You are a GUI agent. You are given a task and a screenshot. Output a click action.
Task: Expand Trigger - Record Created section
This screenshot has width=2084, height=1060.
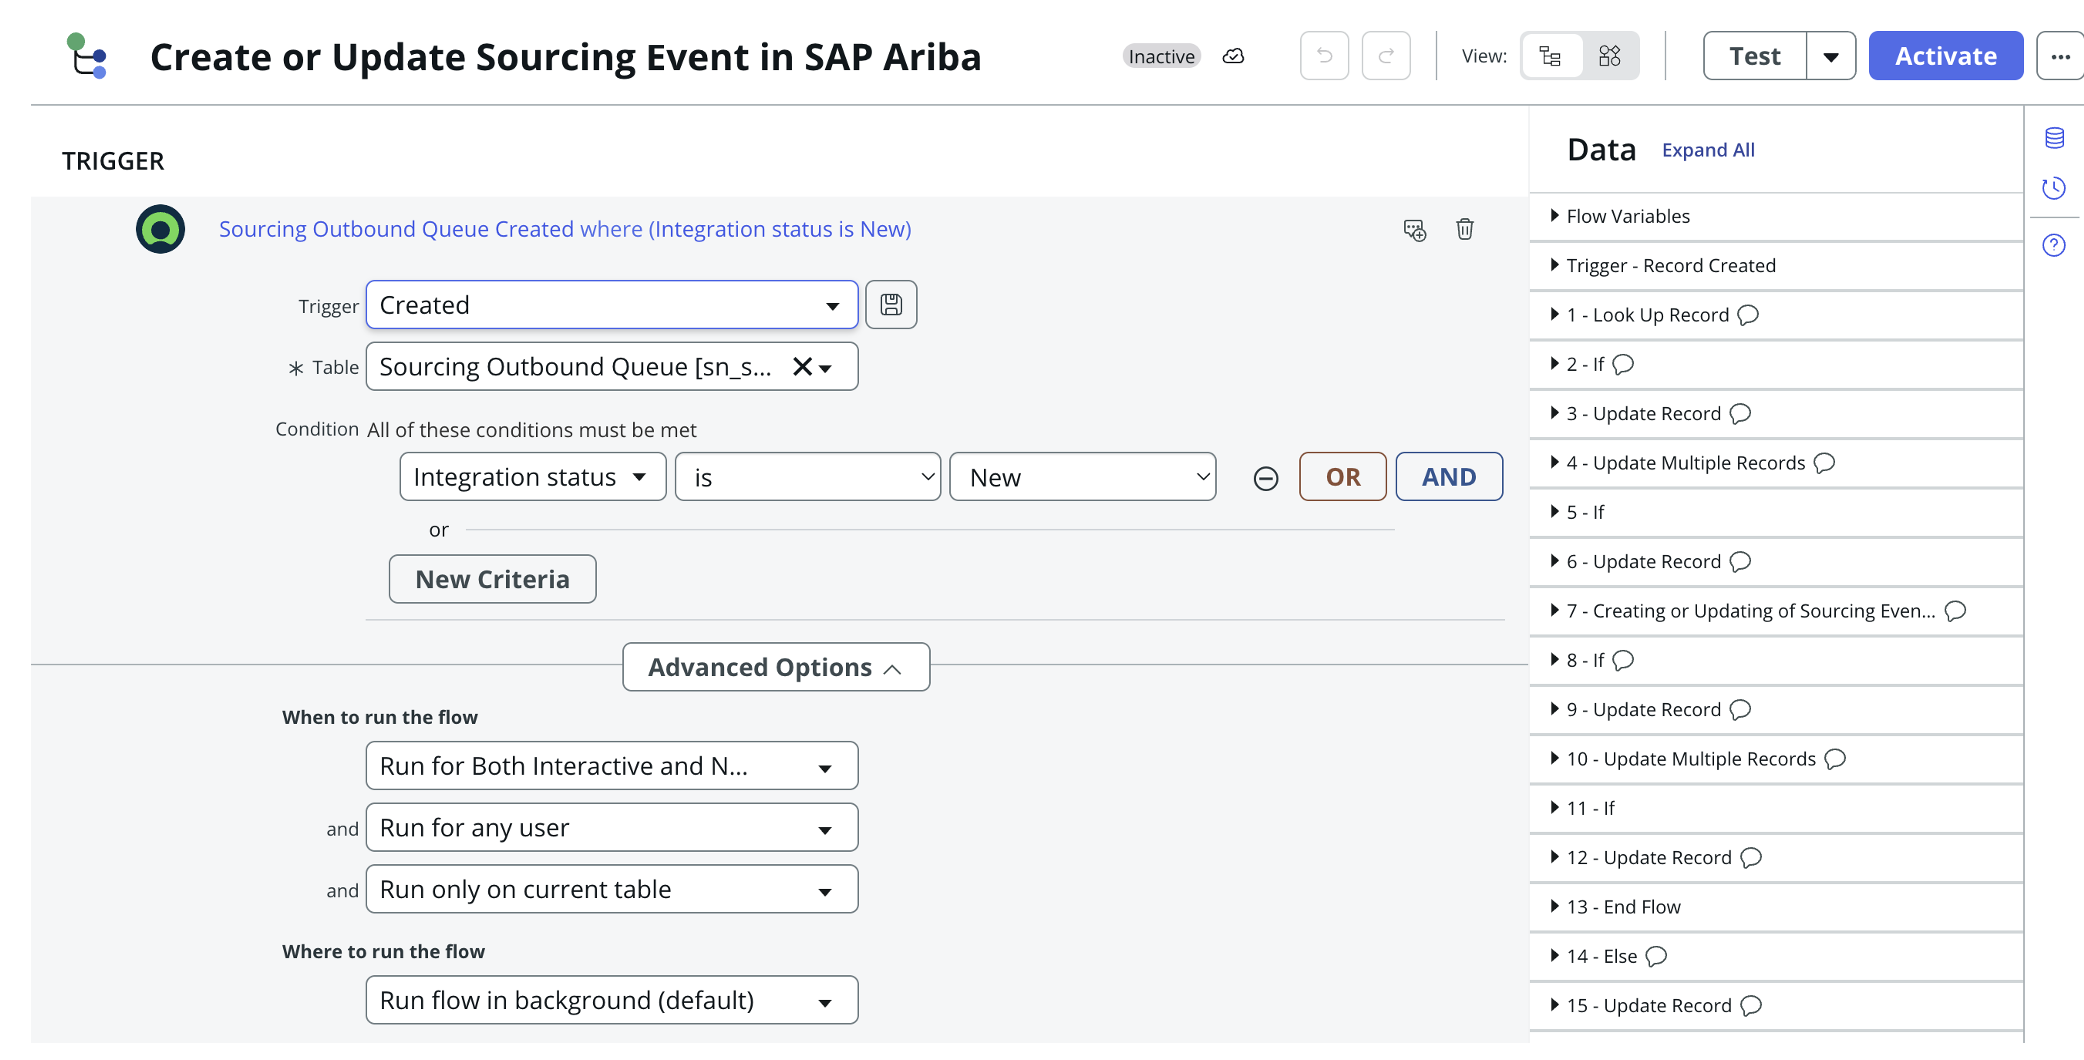1554,265
